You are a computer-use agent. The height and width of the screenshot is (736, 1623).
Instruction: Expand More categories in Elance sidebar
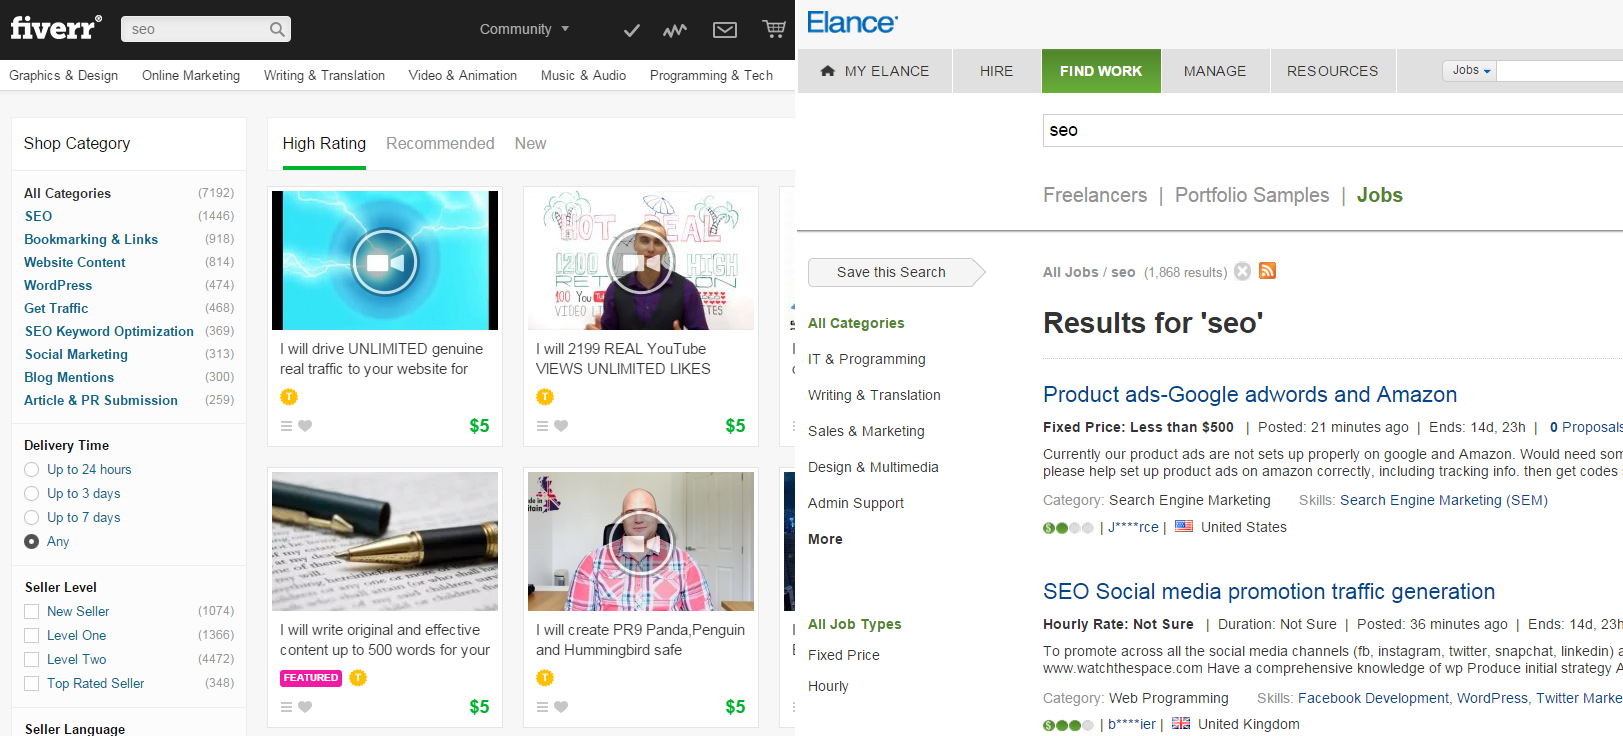[825, 539]
